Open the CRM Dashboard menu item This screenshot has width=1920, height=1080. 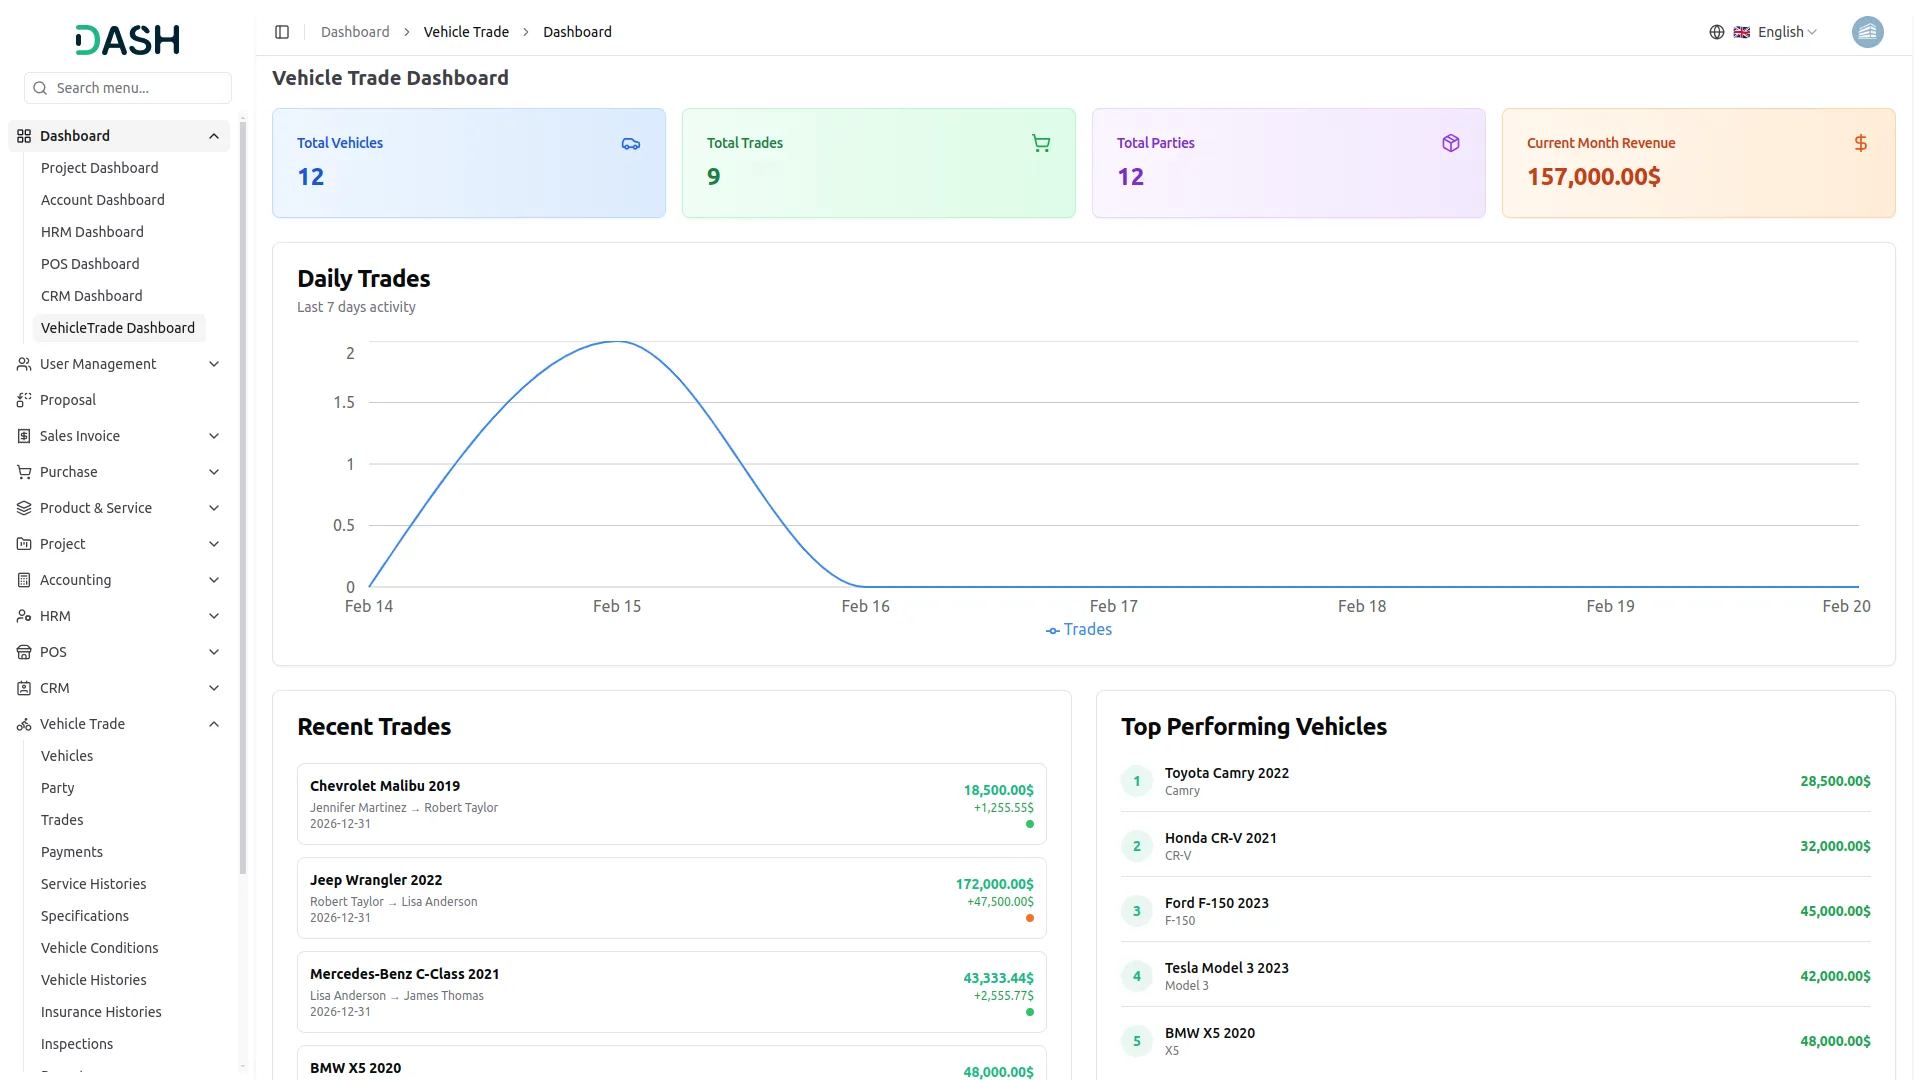point(92,296)
